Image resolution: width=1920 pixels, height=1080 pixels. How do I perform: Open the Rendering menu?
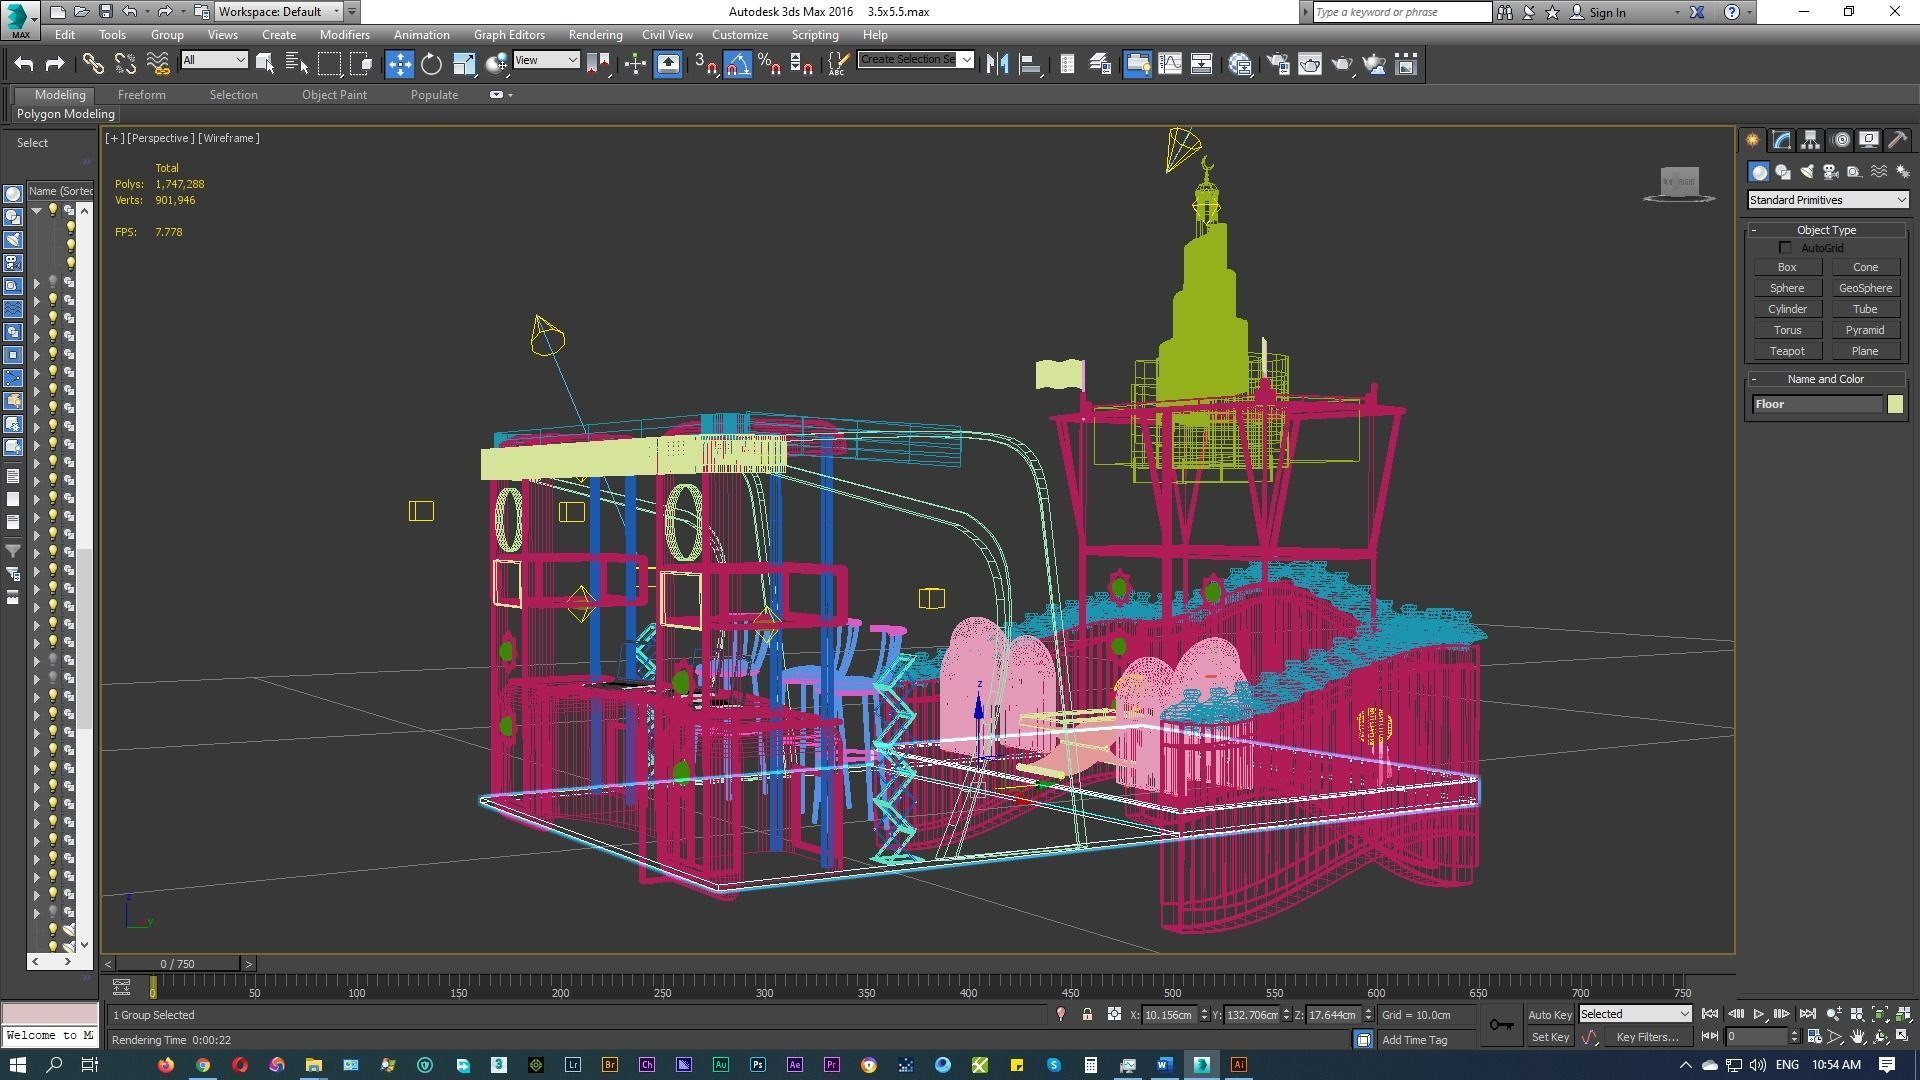coord(595,34)
